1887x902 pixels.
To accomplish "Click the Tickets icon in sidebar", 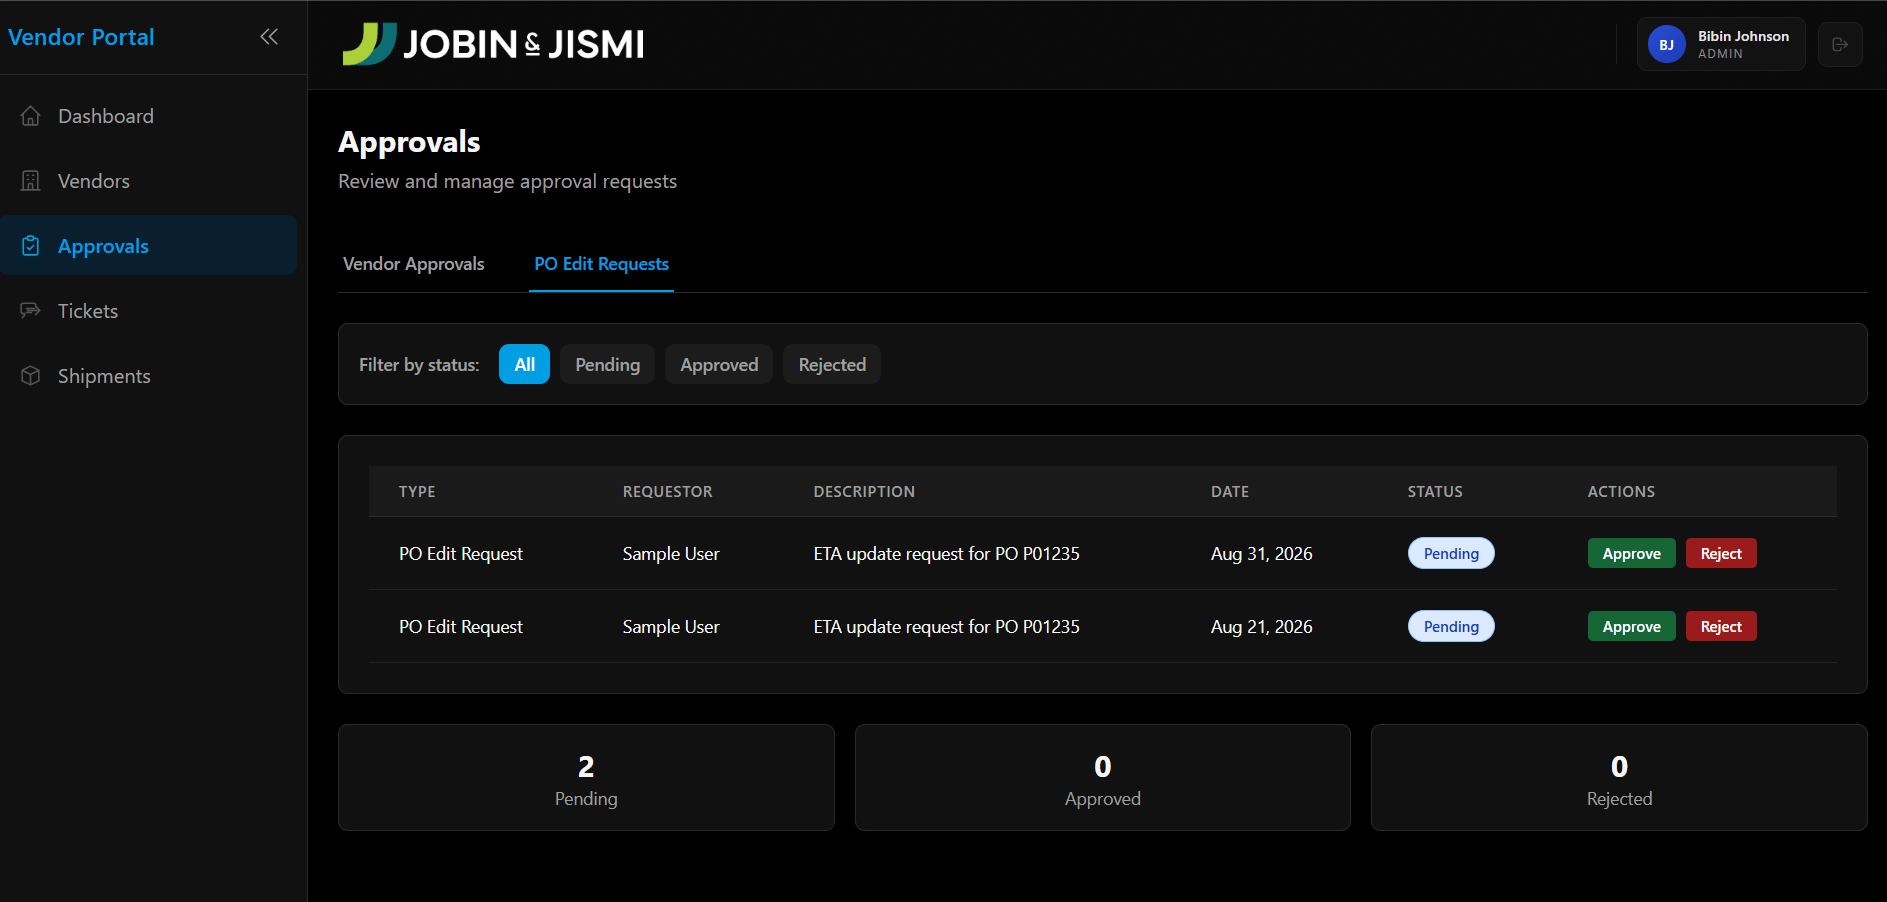I will [x=31, y=311].
